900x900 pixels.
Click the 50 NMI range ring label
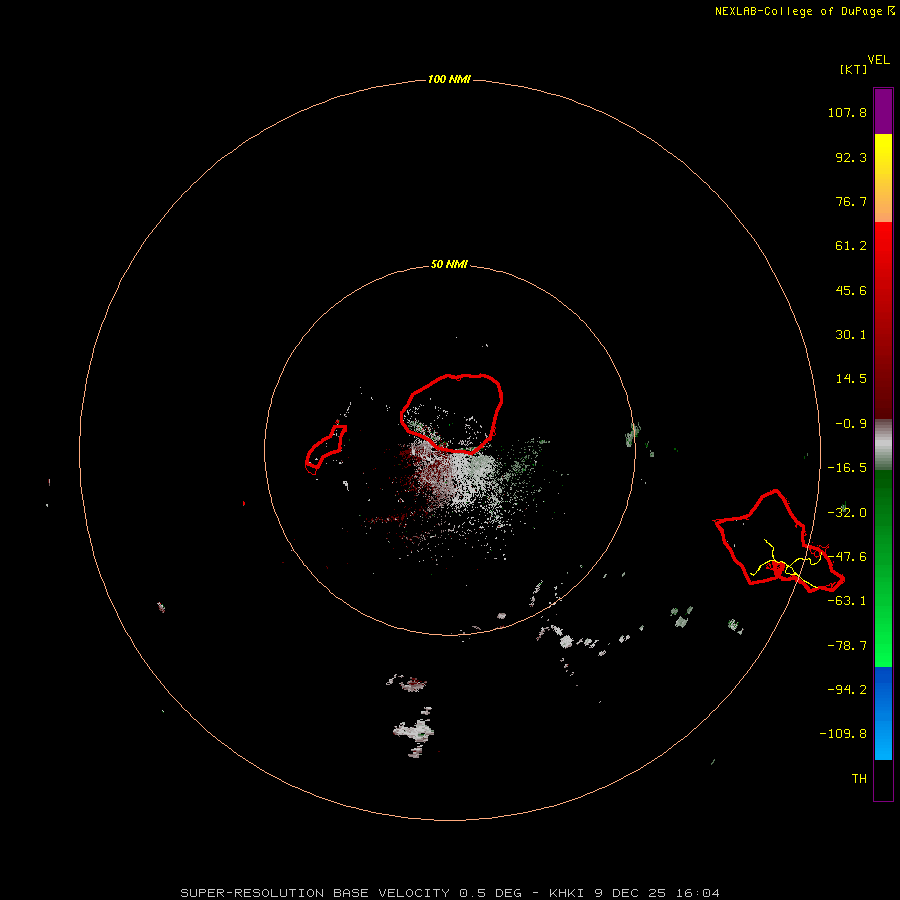(x=449, y=264)
